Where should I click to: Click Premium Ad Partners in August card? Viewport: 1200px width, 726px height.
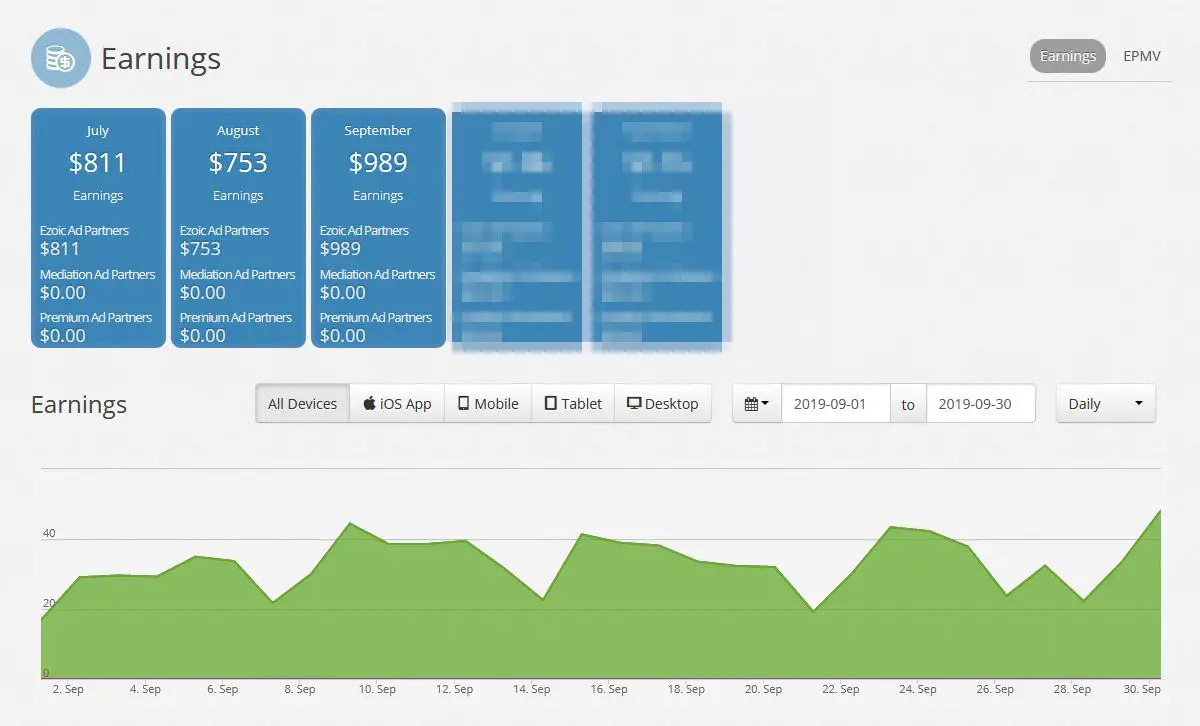(236, 317)
